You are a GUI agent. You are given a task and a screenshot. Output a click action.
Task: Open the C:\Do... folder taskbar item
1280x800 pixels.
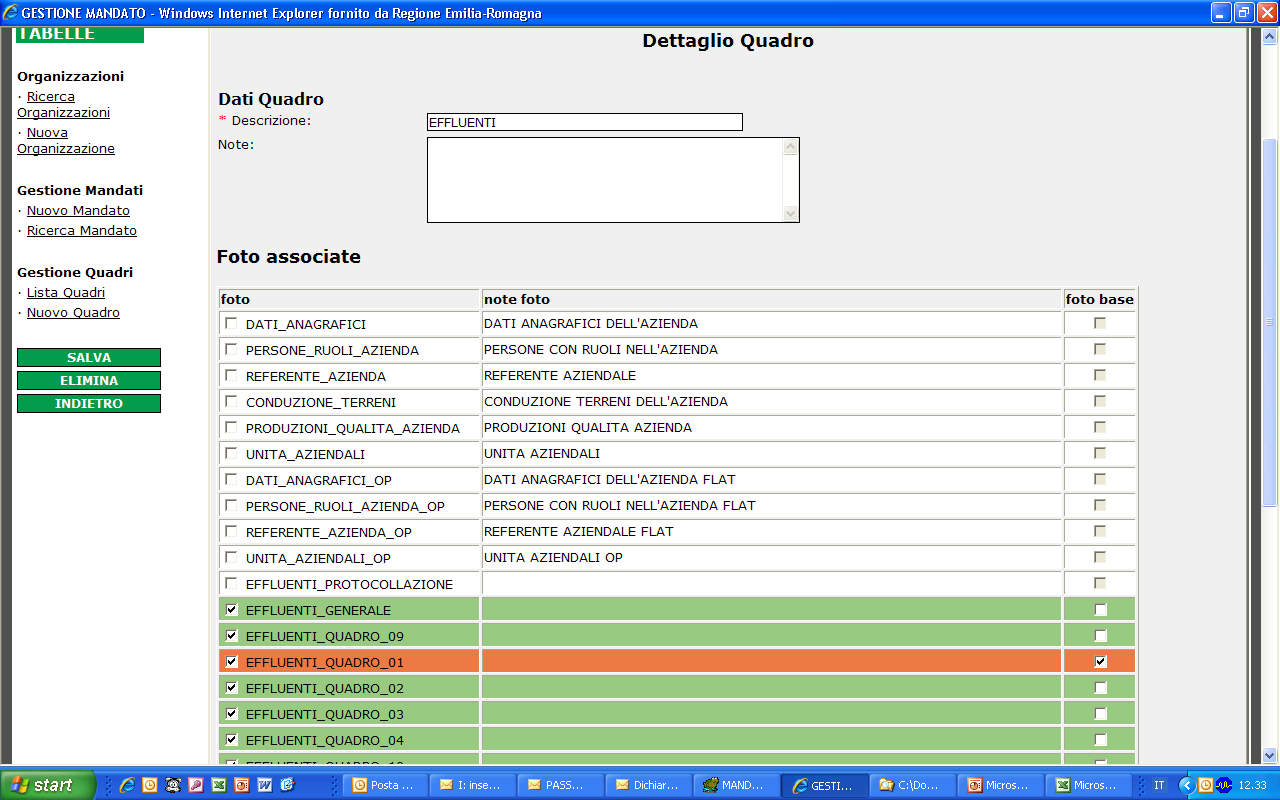tap(912, 785)
